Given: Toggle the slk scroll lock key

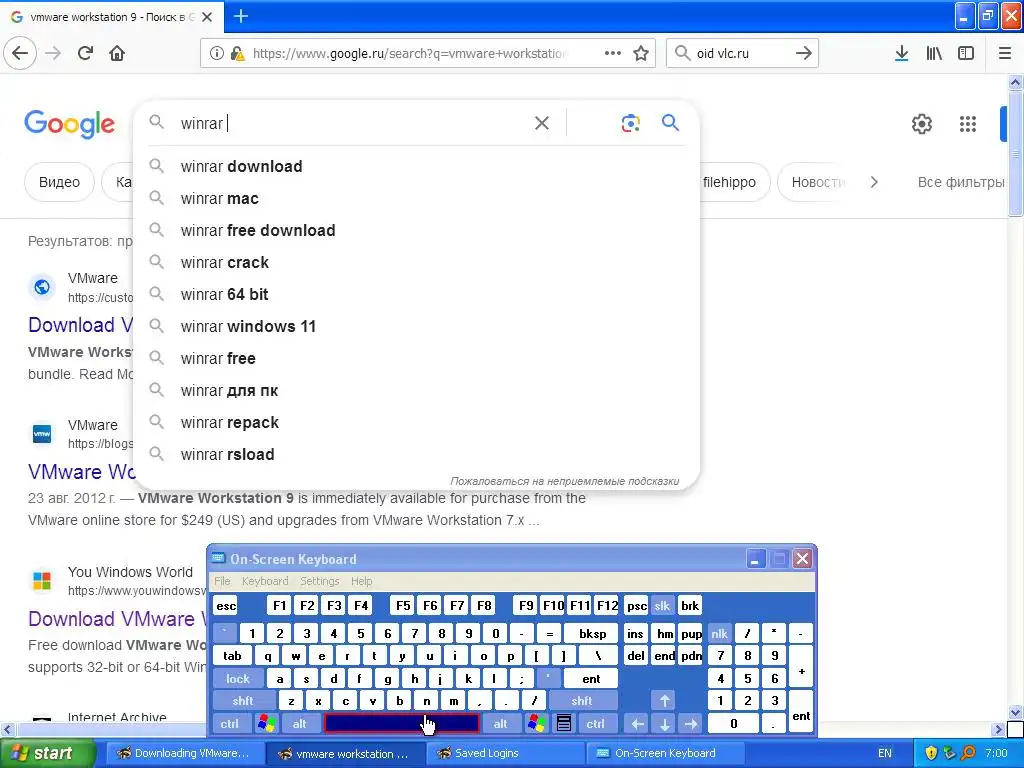Looking at the screenshot, I should click(x=662, y=605).
